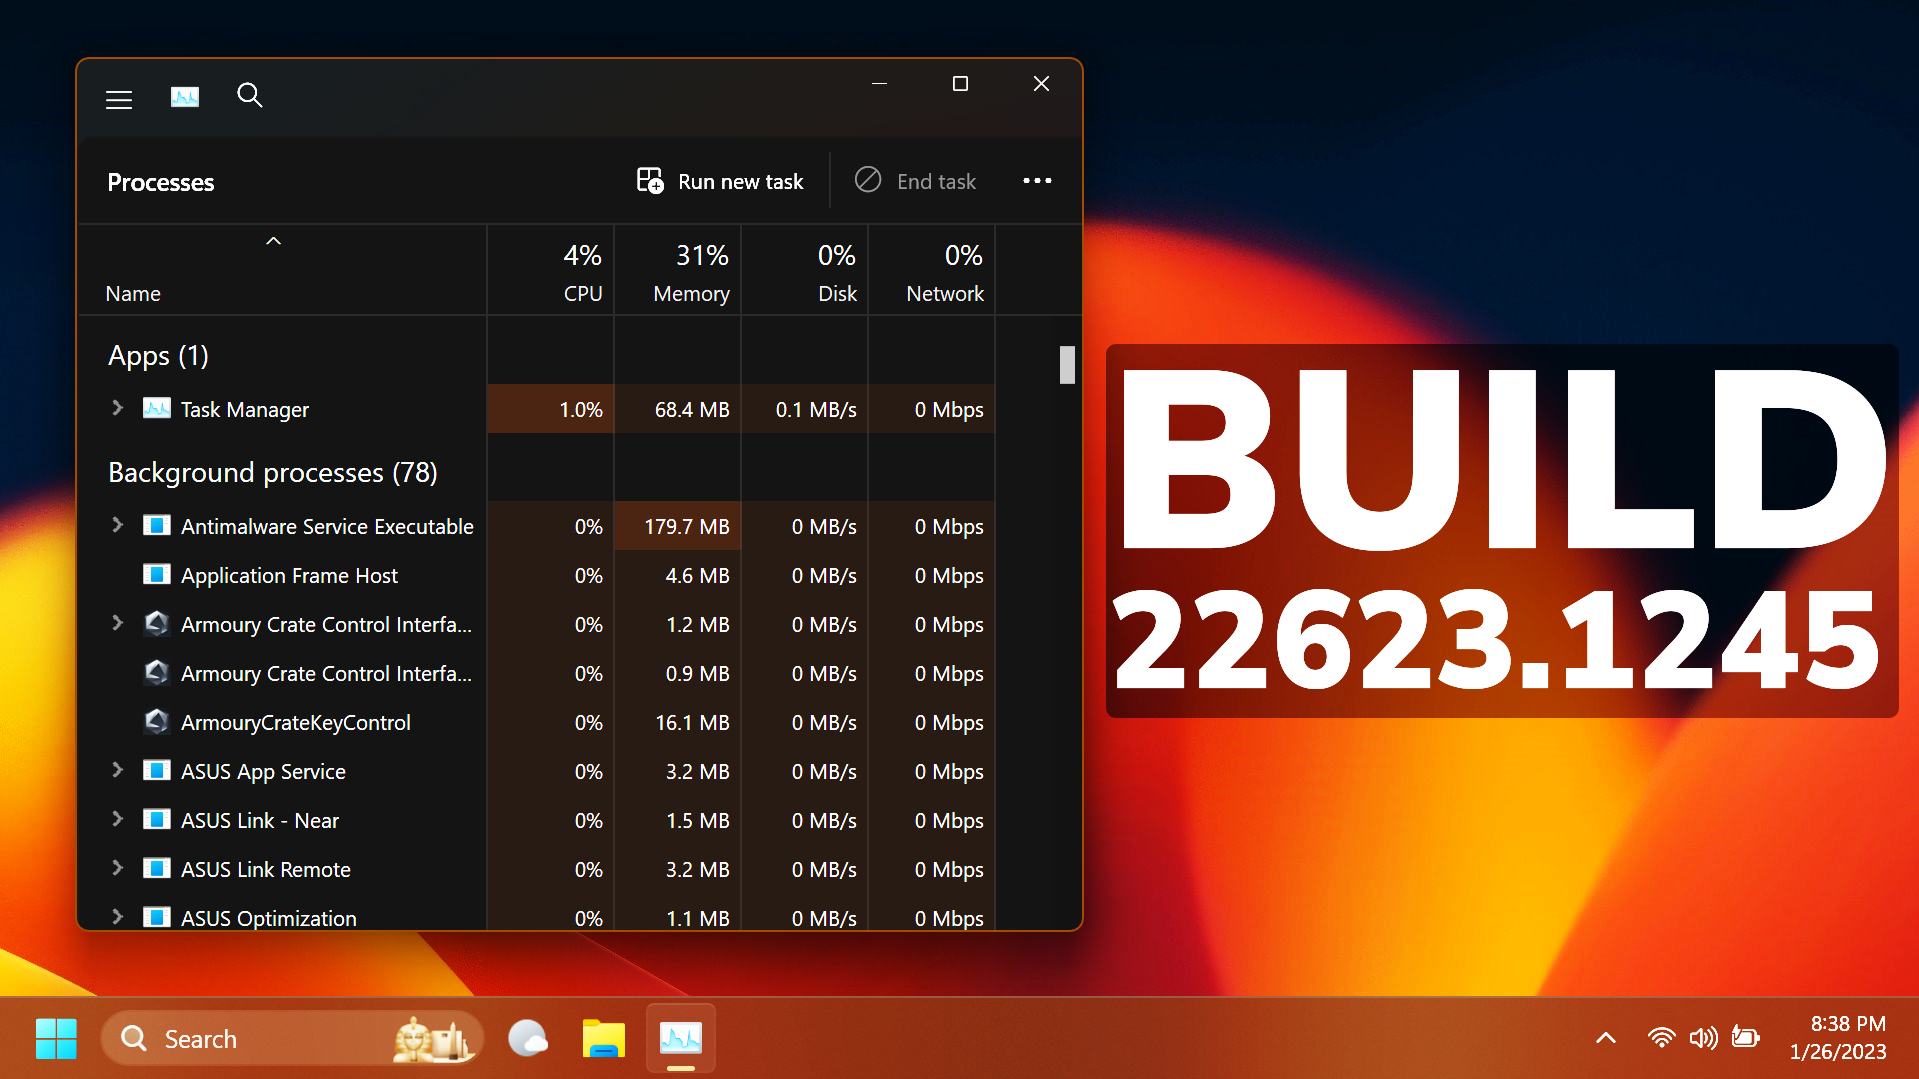This screenshot has width=1919, height=1079.
Task: Select the Task Manager taskbar icon
Action: [x=680, y=1038]
